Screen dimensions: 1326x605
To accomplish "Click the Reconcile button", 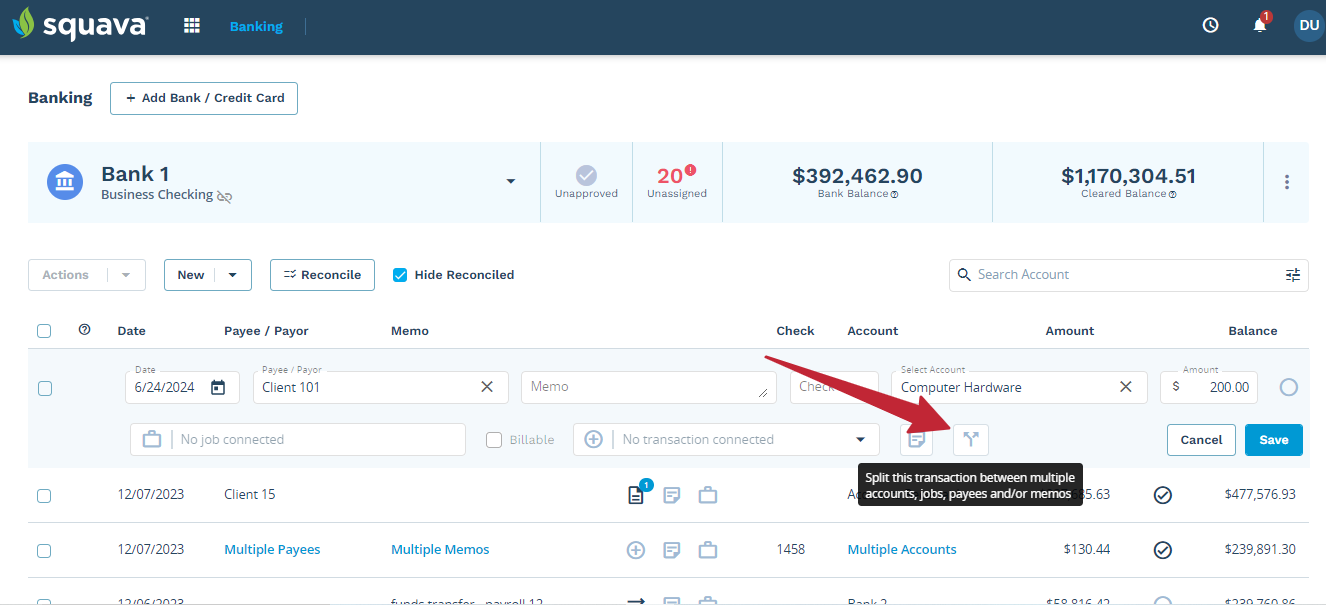I will click(x=322, y=275).
